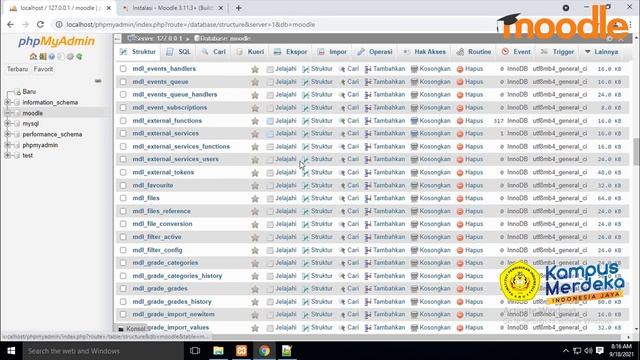Select the mdl_files row checkbox

click(123, 198)
